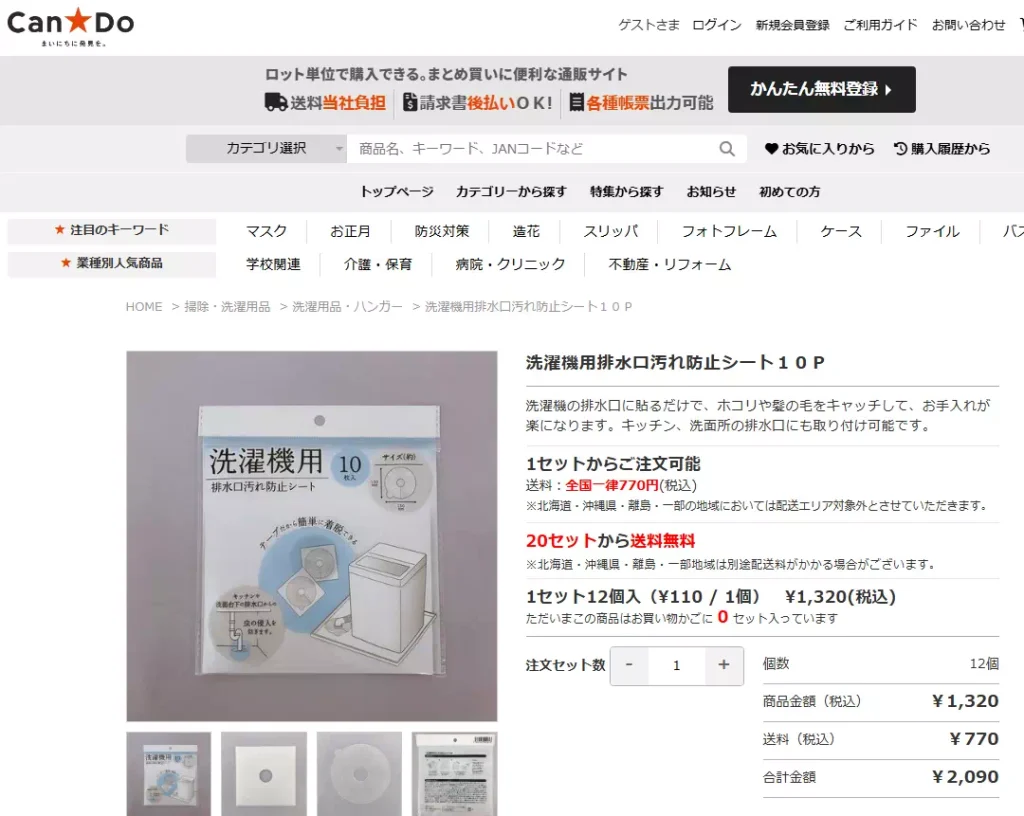The width and height of the screenshot is (1024, 816).
Task: Click 掃除・洗濯用品 breadcrumb link
Action: 227,307
